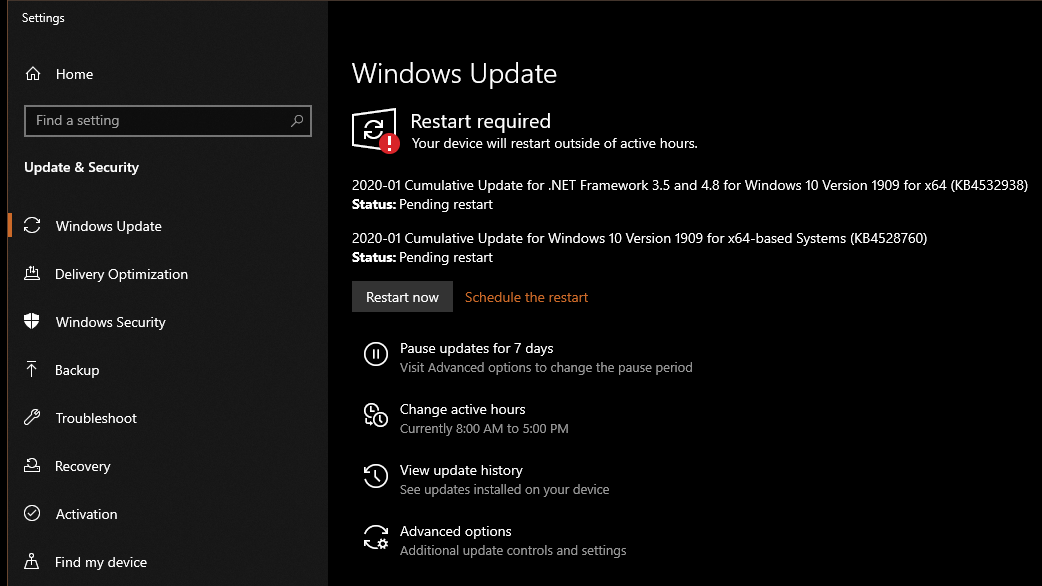Select Windows Update in the sidebar

108,226
